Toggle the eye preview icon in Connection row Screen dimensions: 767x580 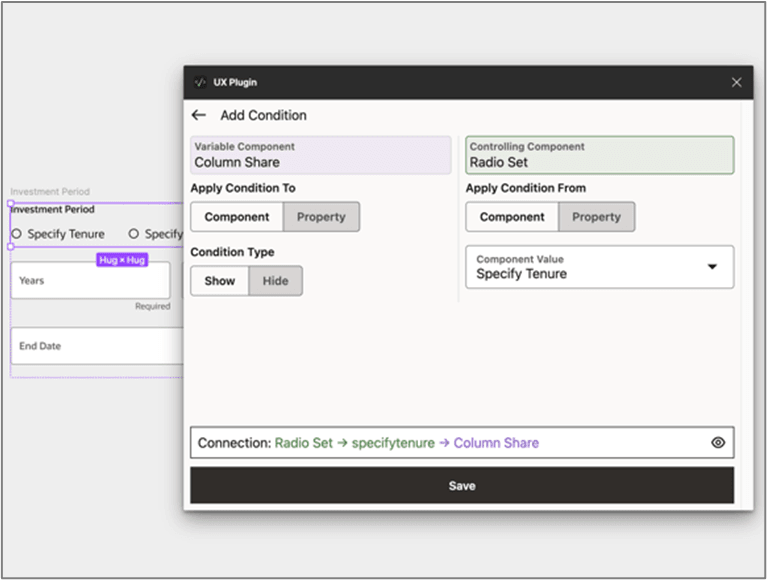click(718, 443)
